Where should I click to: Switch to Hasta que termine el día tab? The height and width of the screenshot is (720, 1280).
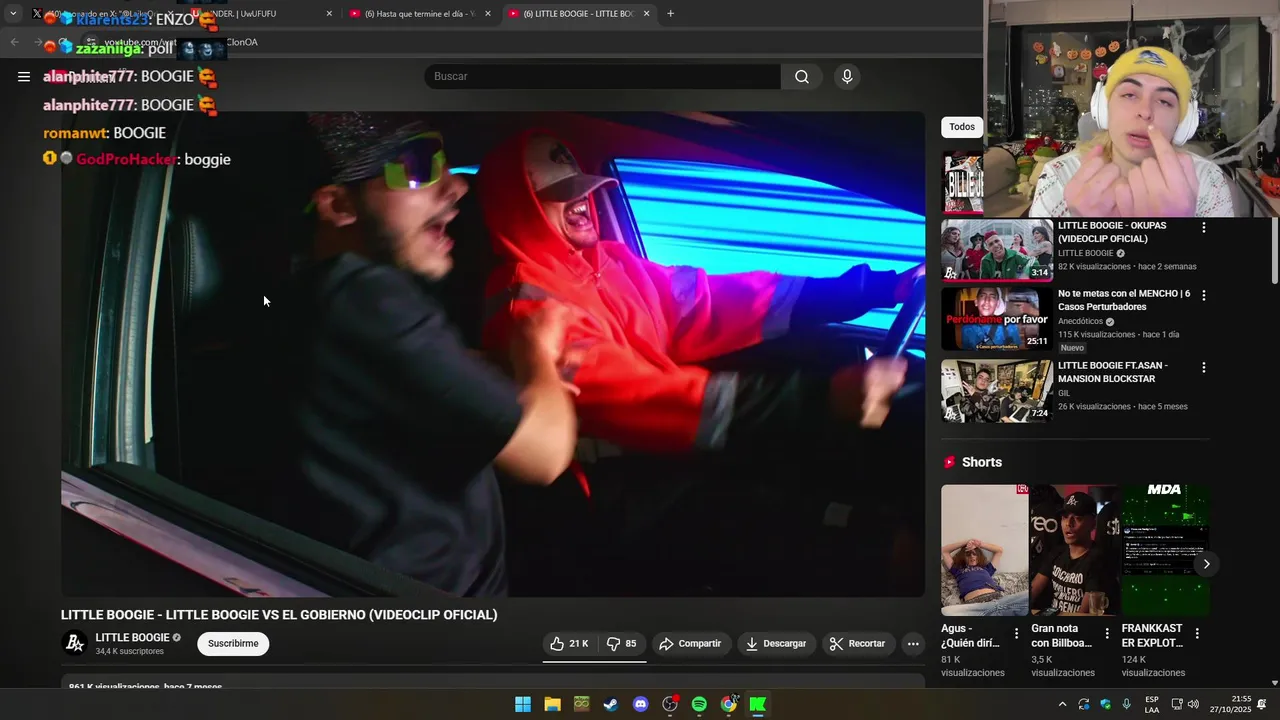(x=420, y=14)
